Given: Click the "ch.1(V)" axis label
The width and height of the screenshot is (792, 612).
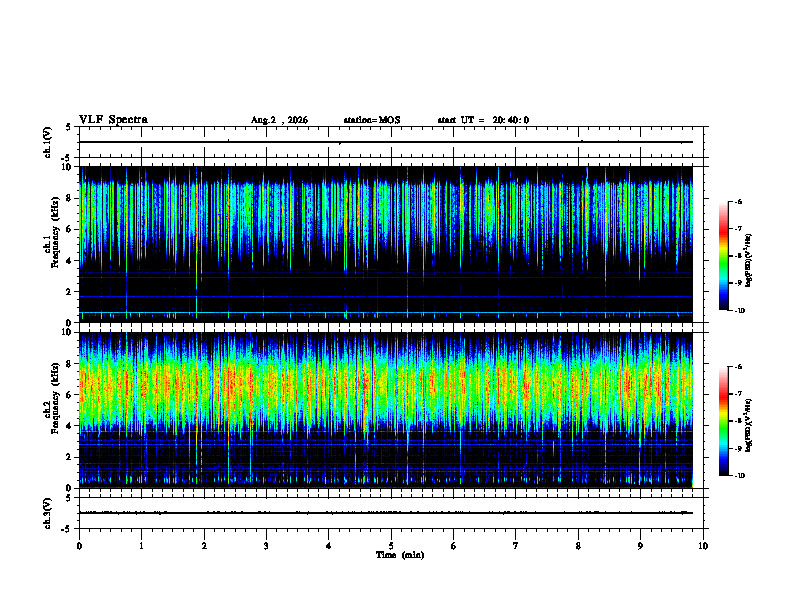Looking at the screenshot, I should pyautogui.click(x=47, y=142).
